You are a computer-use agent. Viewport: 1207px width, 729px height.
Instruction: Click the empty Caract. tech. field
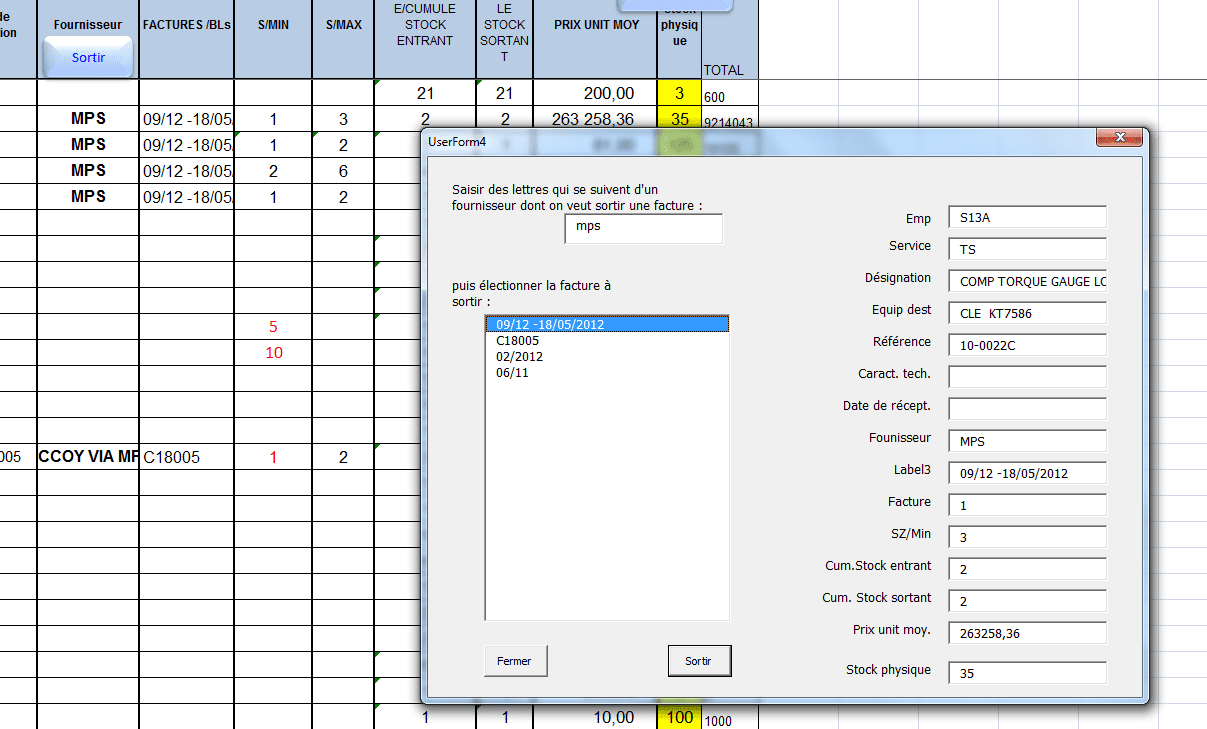point(1027,377)
